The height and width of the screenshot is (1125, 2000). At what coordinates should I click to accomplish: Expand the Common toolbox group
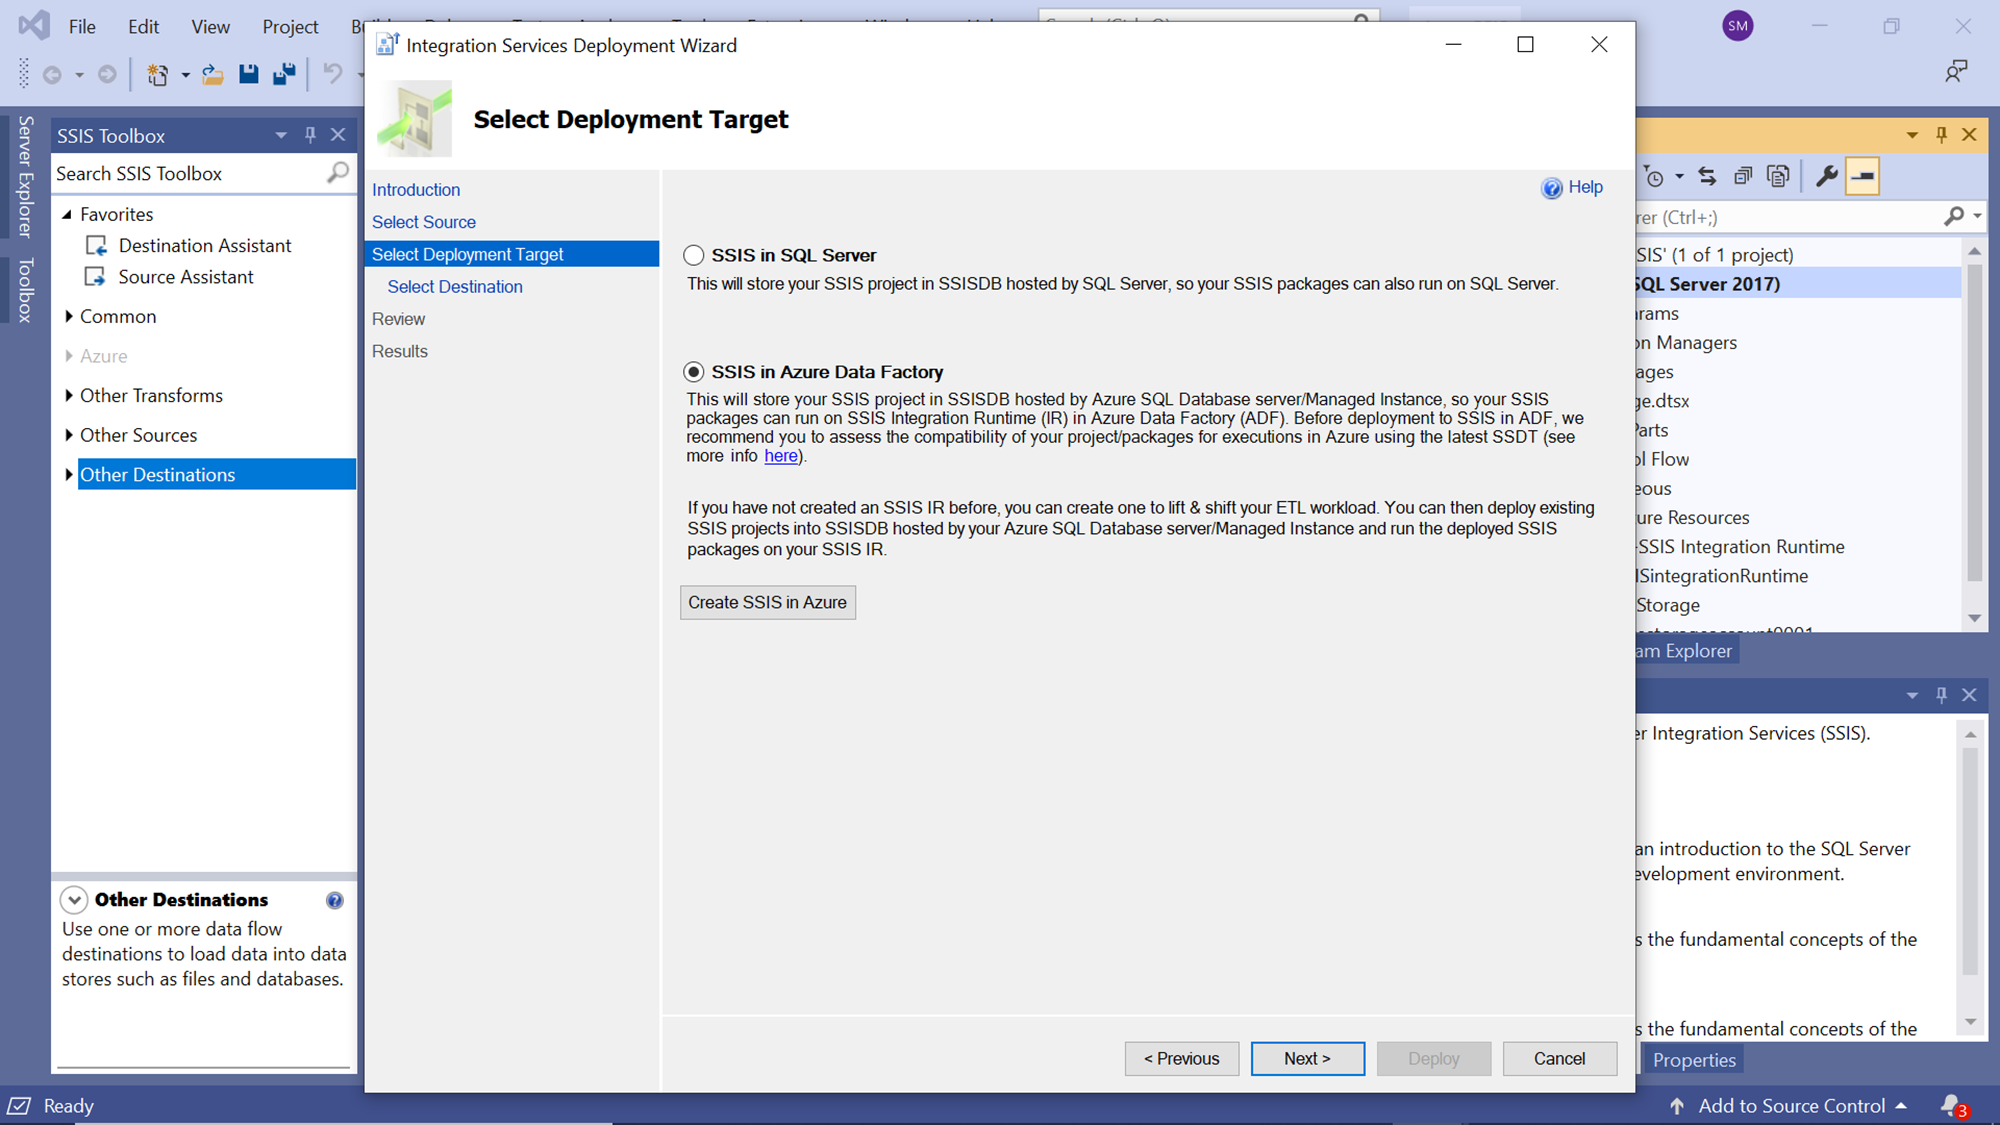pyautogui.click(x=69, y=316)
